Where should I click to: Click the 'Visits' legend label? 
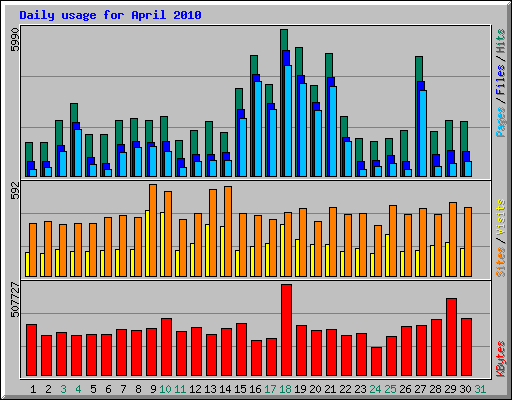[500, 217]
